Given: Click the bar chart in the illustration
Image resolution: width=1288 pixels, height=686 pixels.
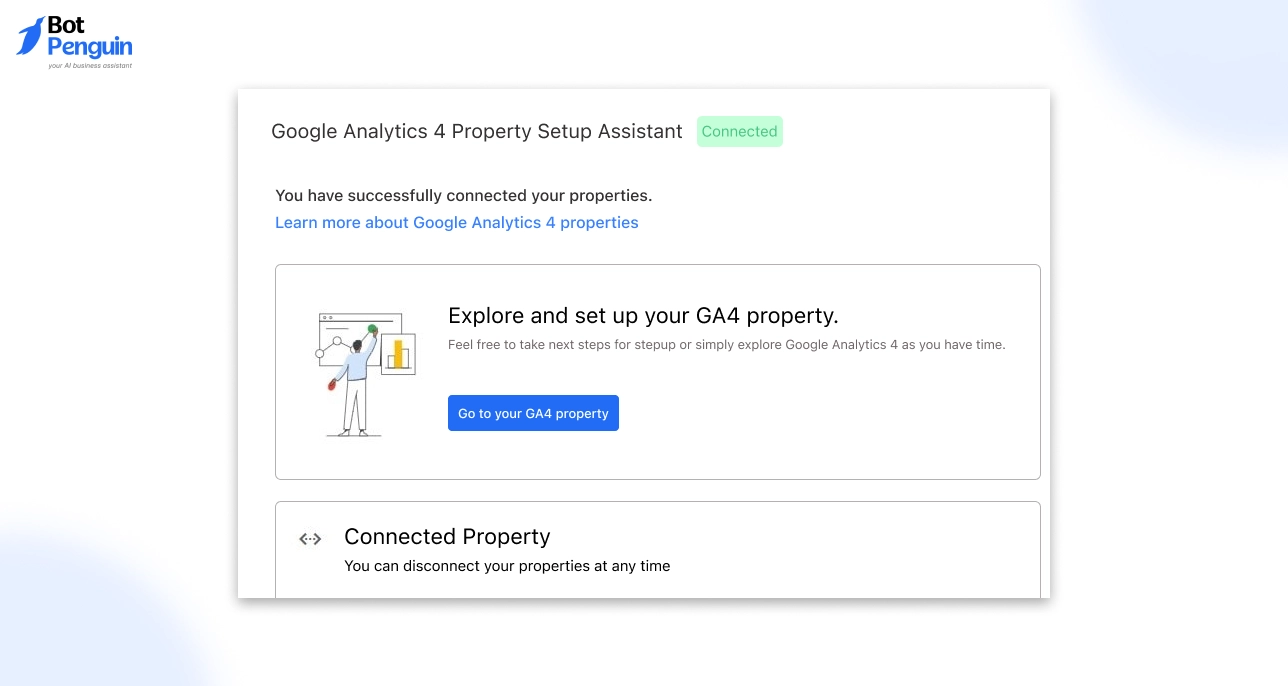Looking at the screenshot, I should 400,353.
